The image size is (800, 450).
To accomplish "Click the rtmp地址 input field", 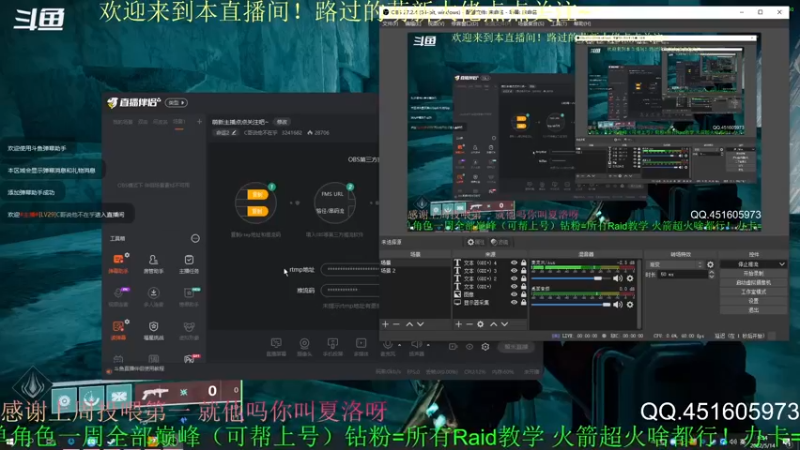I will 350,269.
